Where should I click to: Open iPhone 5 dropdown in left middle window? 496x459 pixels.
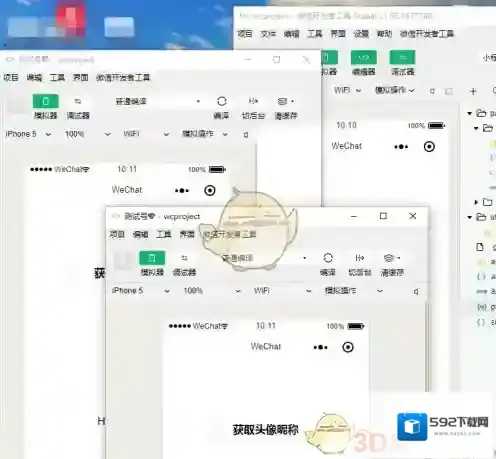(x=28, y=134)
